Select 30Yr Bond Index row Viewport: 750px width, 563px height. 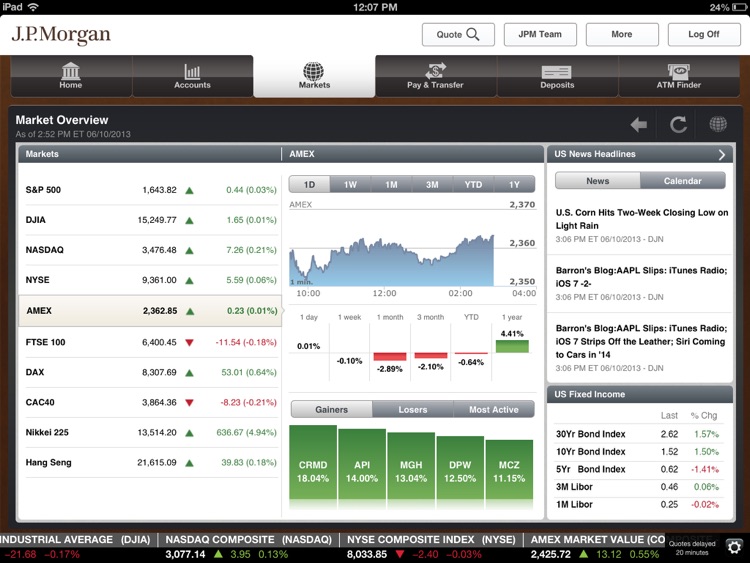pos(639,434)
